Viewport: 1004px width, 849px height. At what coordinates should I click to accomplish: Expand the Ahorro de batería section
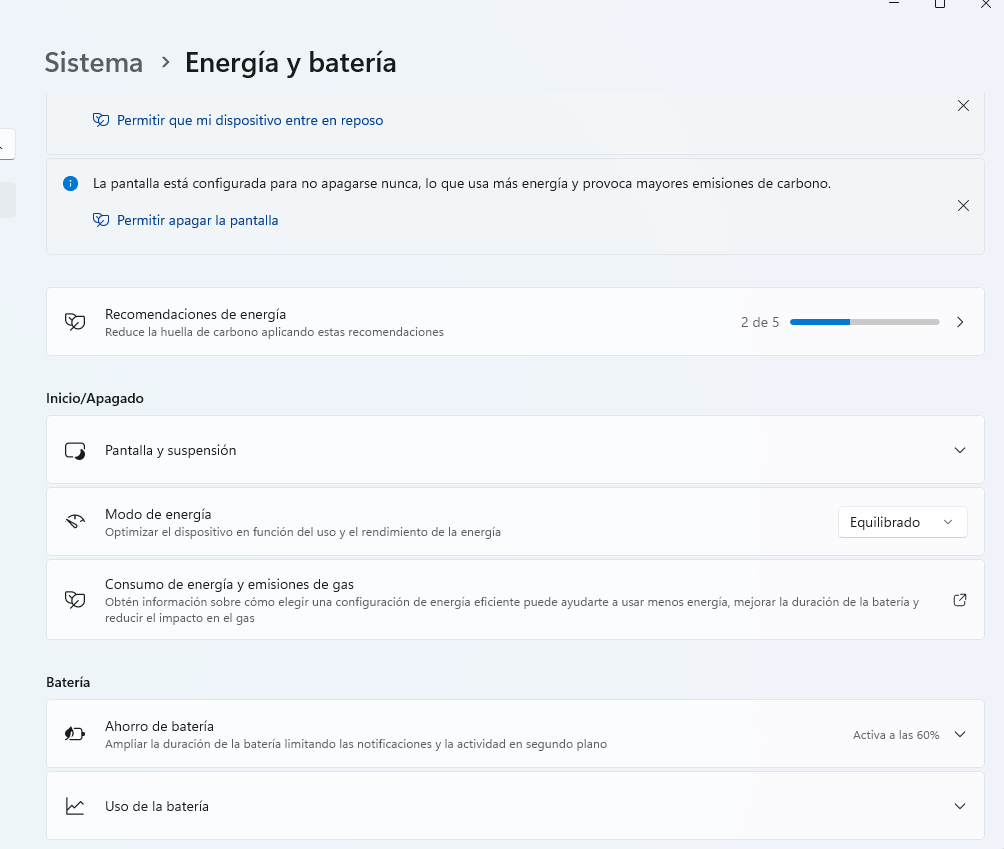pyautogui.click(x=960, y=734)
